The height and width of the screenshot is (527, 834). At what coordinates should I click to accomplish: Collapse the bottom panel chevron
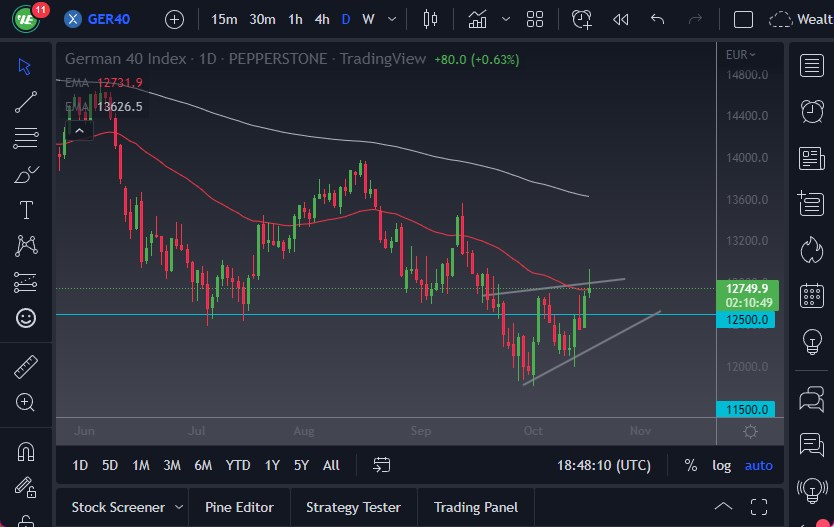723,507
